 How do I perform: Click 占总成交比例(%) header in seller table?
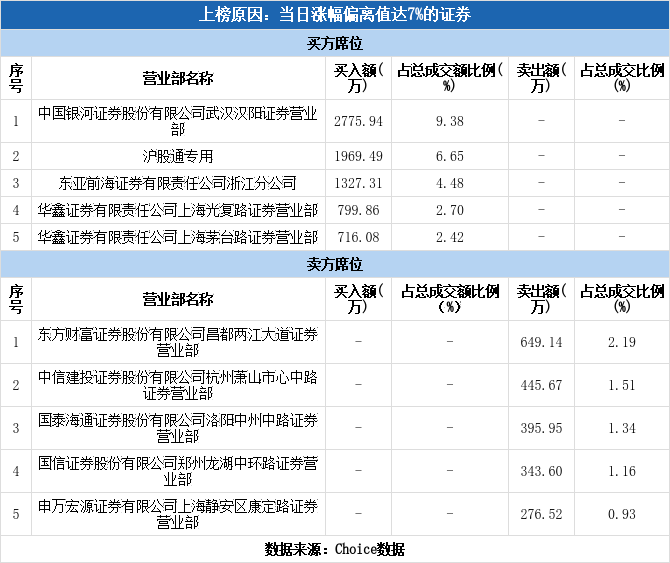point(622,299)
